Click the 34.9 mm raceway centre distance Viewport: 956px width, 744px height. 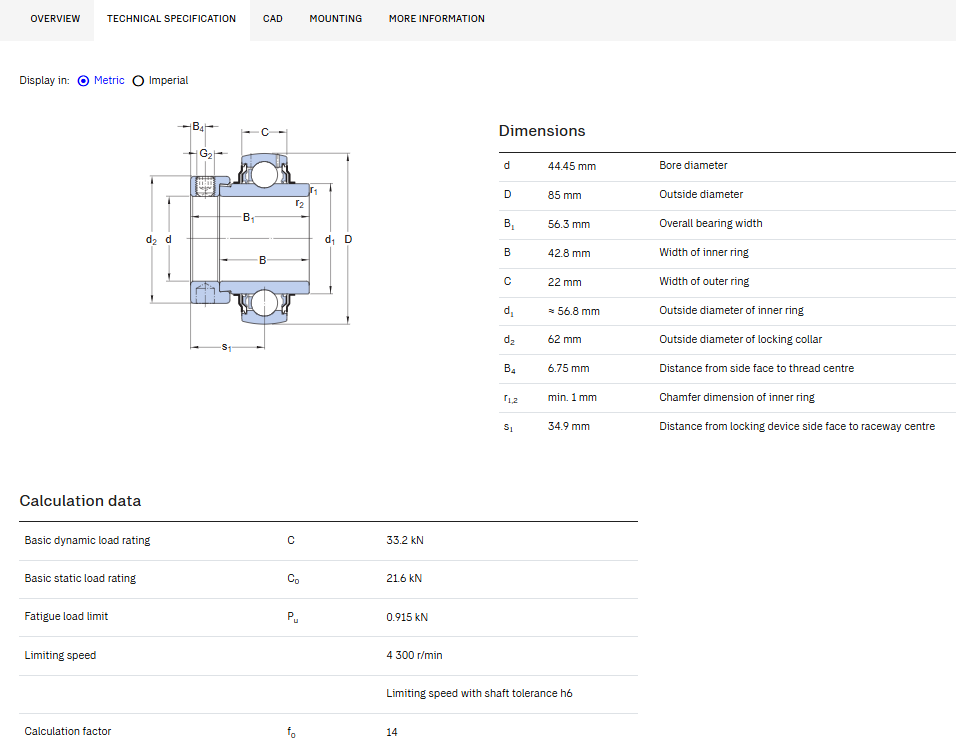pos(568,426)
